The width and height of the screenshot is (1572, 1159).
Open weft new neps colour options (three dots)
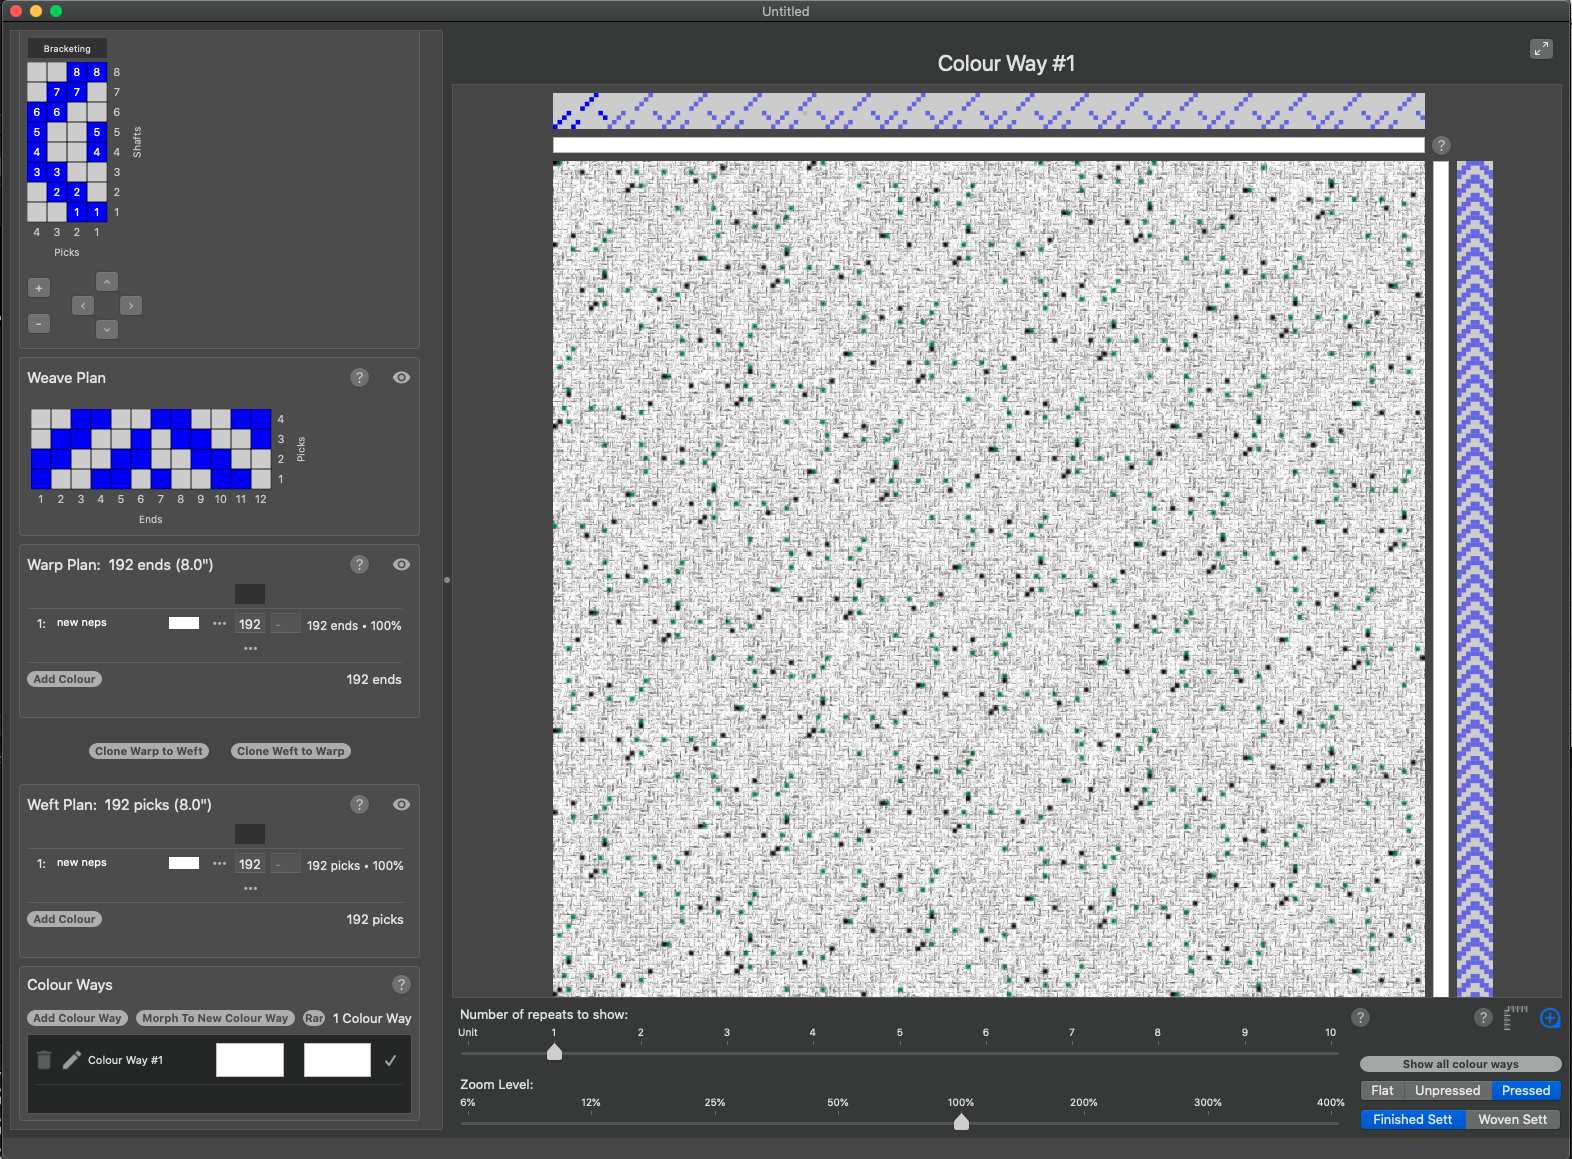(x=220, y=863)
